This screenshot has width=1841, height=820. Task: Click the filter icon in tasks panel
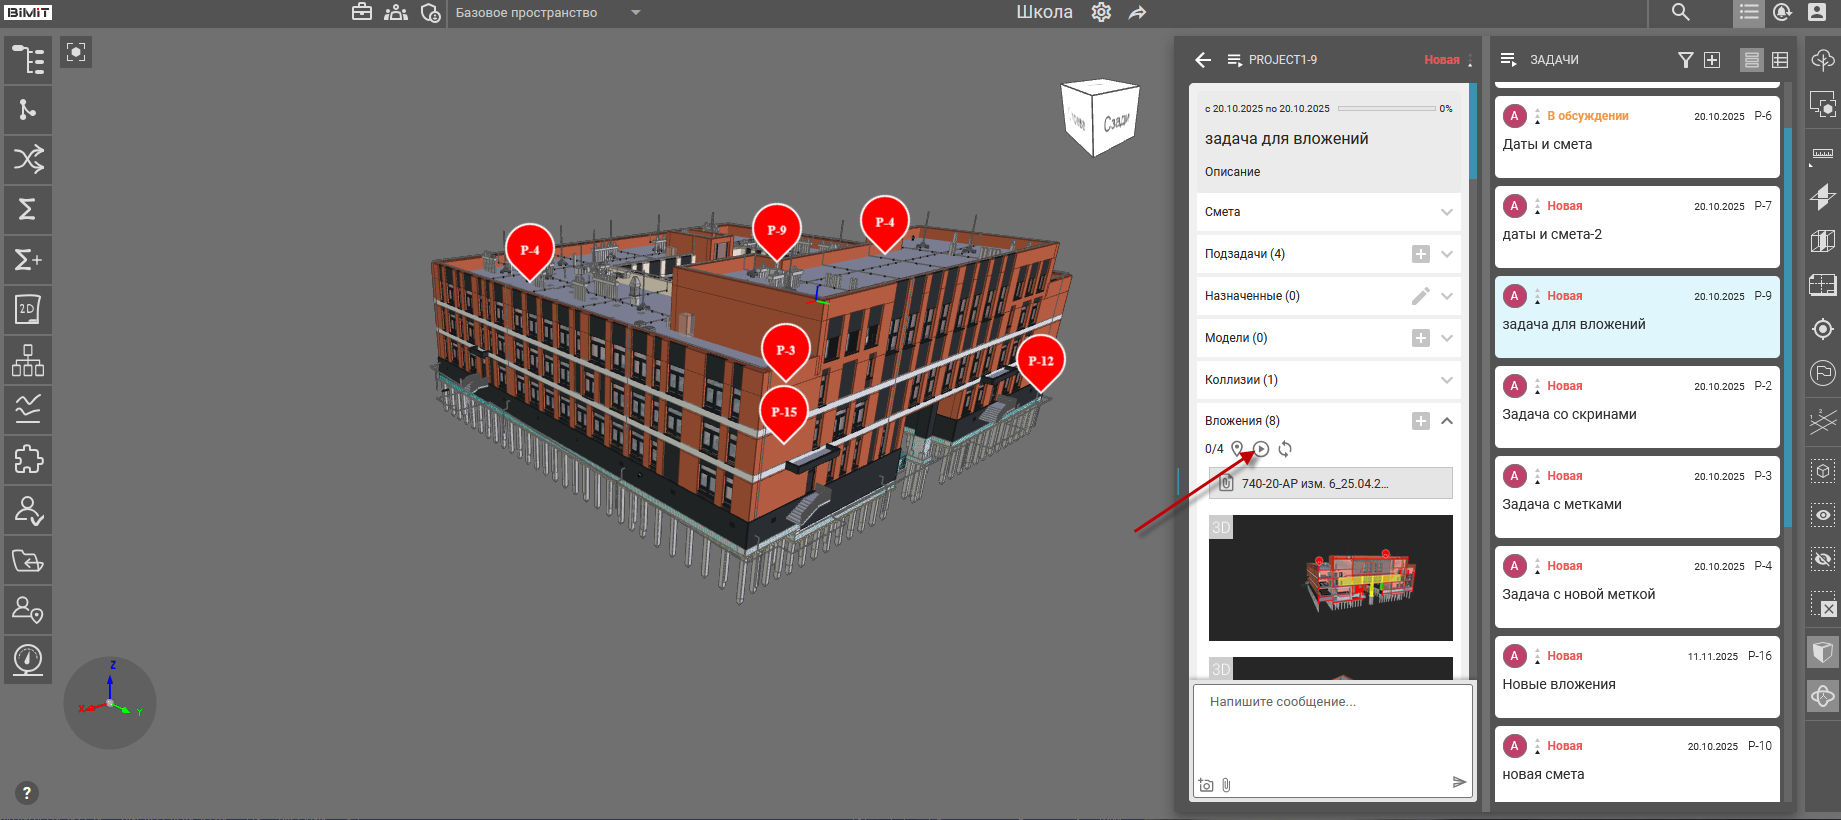click(x=1685, y=60)
